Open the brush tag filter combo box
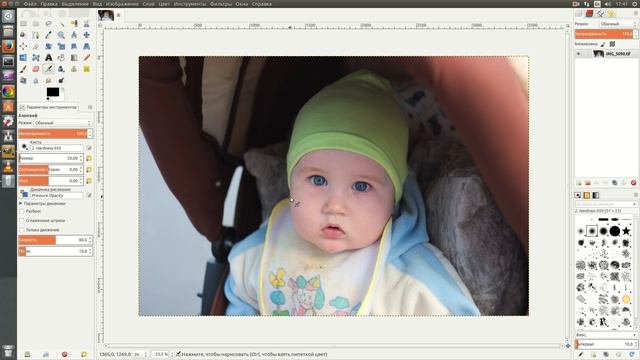This screenshot has width=640, height=360. tap(606, 204)
